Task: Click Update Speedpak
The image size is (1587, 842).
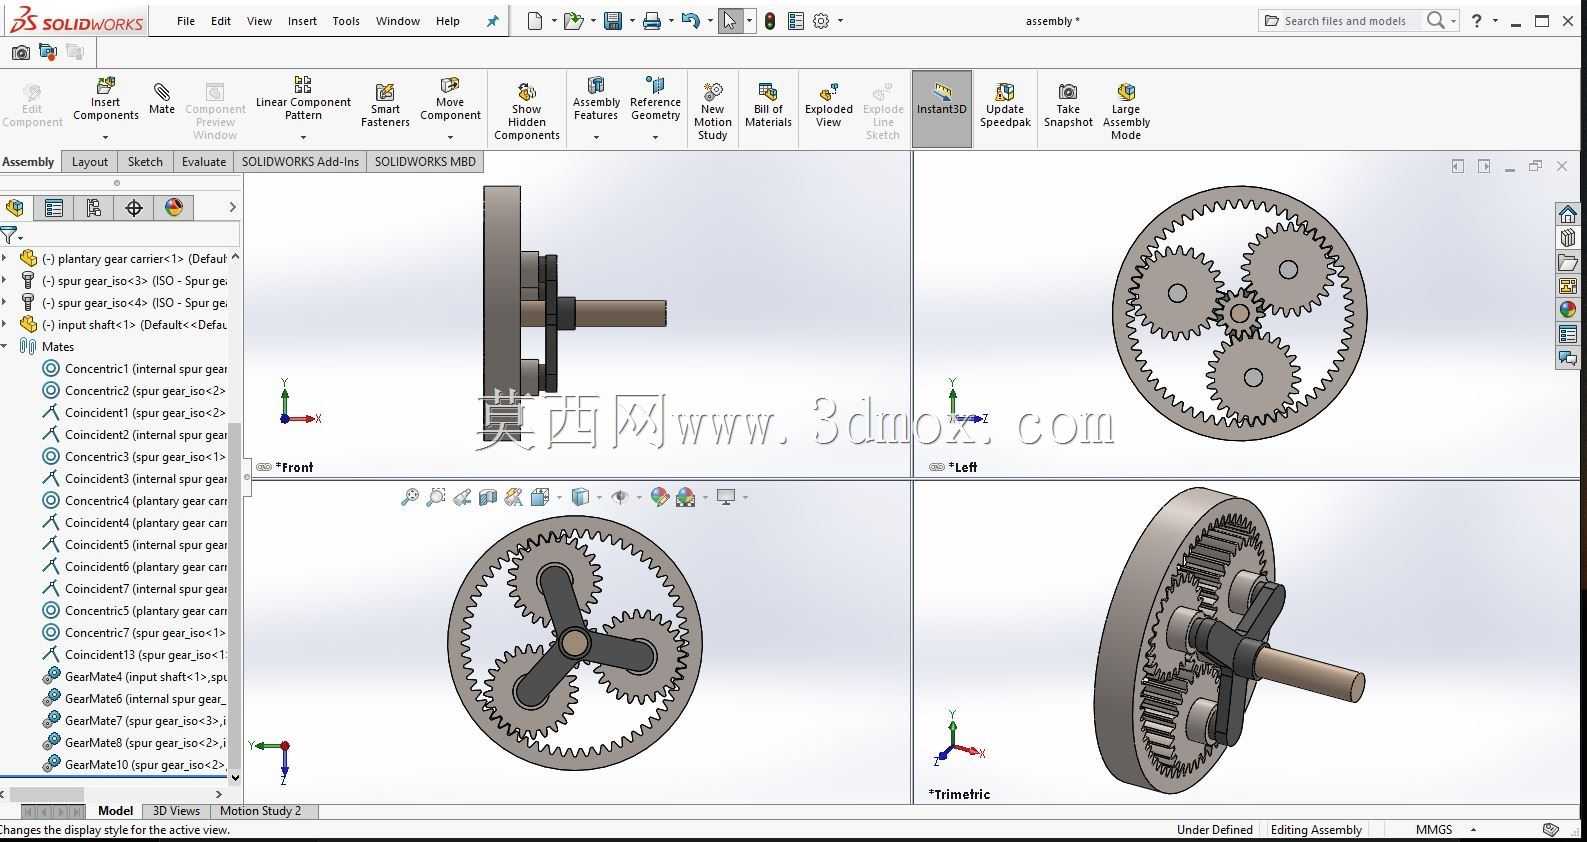Action: click(1005, 106)
